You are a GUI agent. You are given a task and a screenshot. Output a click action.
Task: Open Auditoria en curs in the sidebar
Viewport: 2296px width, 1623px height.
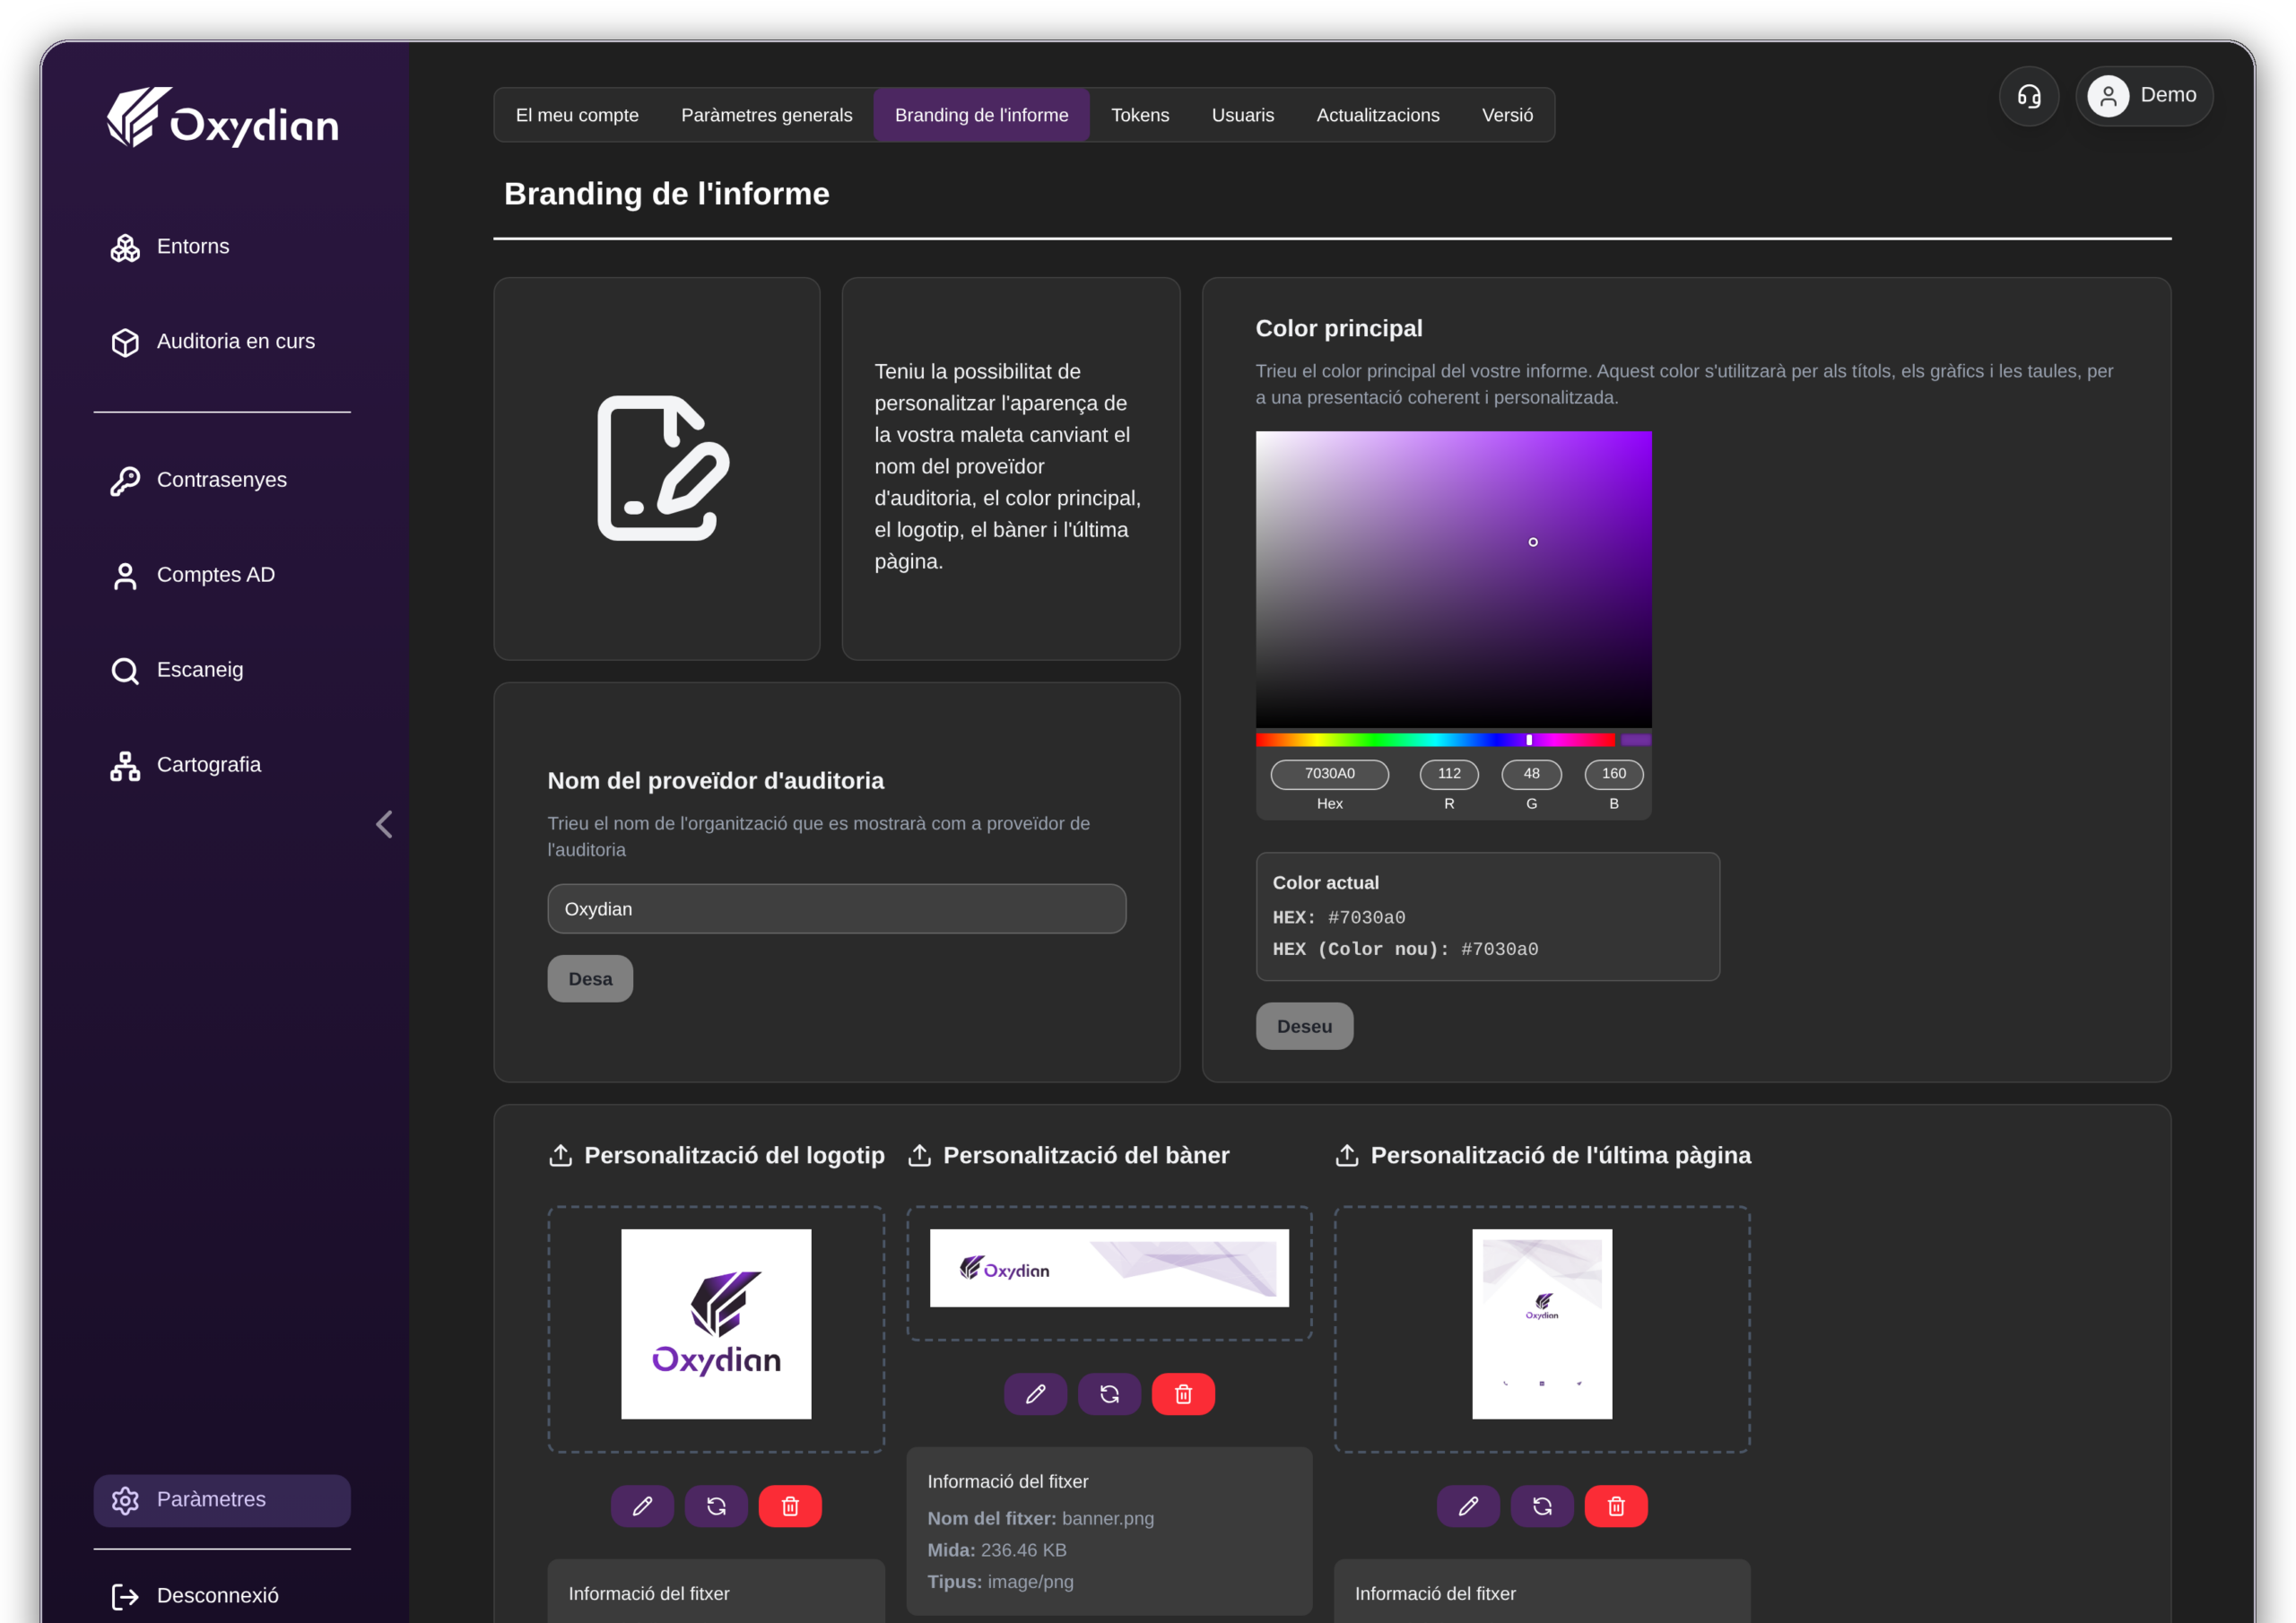[222, 342]
